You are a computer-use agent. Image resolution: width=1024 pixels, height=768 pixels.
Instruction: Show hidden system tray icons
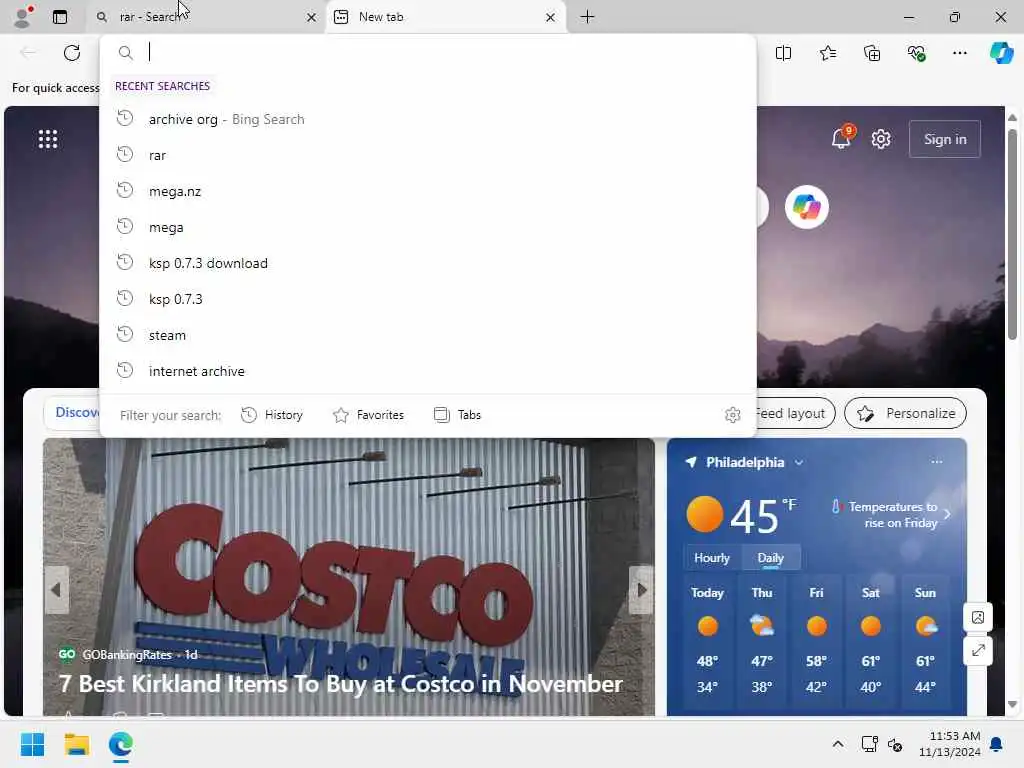pos(838,744)
